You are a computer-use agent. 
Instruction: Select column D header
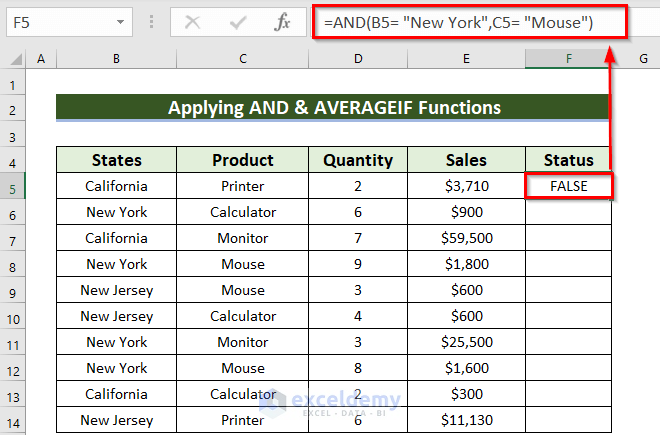358,59
